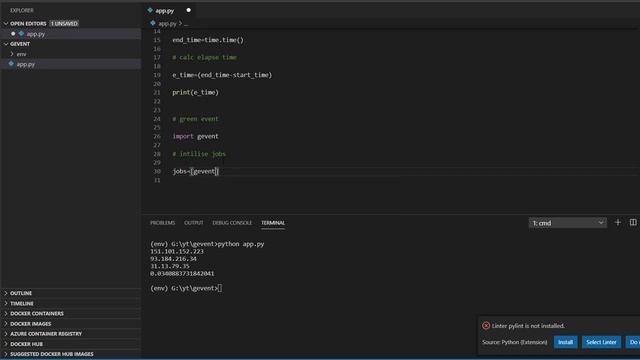Click the 'jobs=[gevent]' code line
Screen dimensions: 640x360
(196, 171)
